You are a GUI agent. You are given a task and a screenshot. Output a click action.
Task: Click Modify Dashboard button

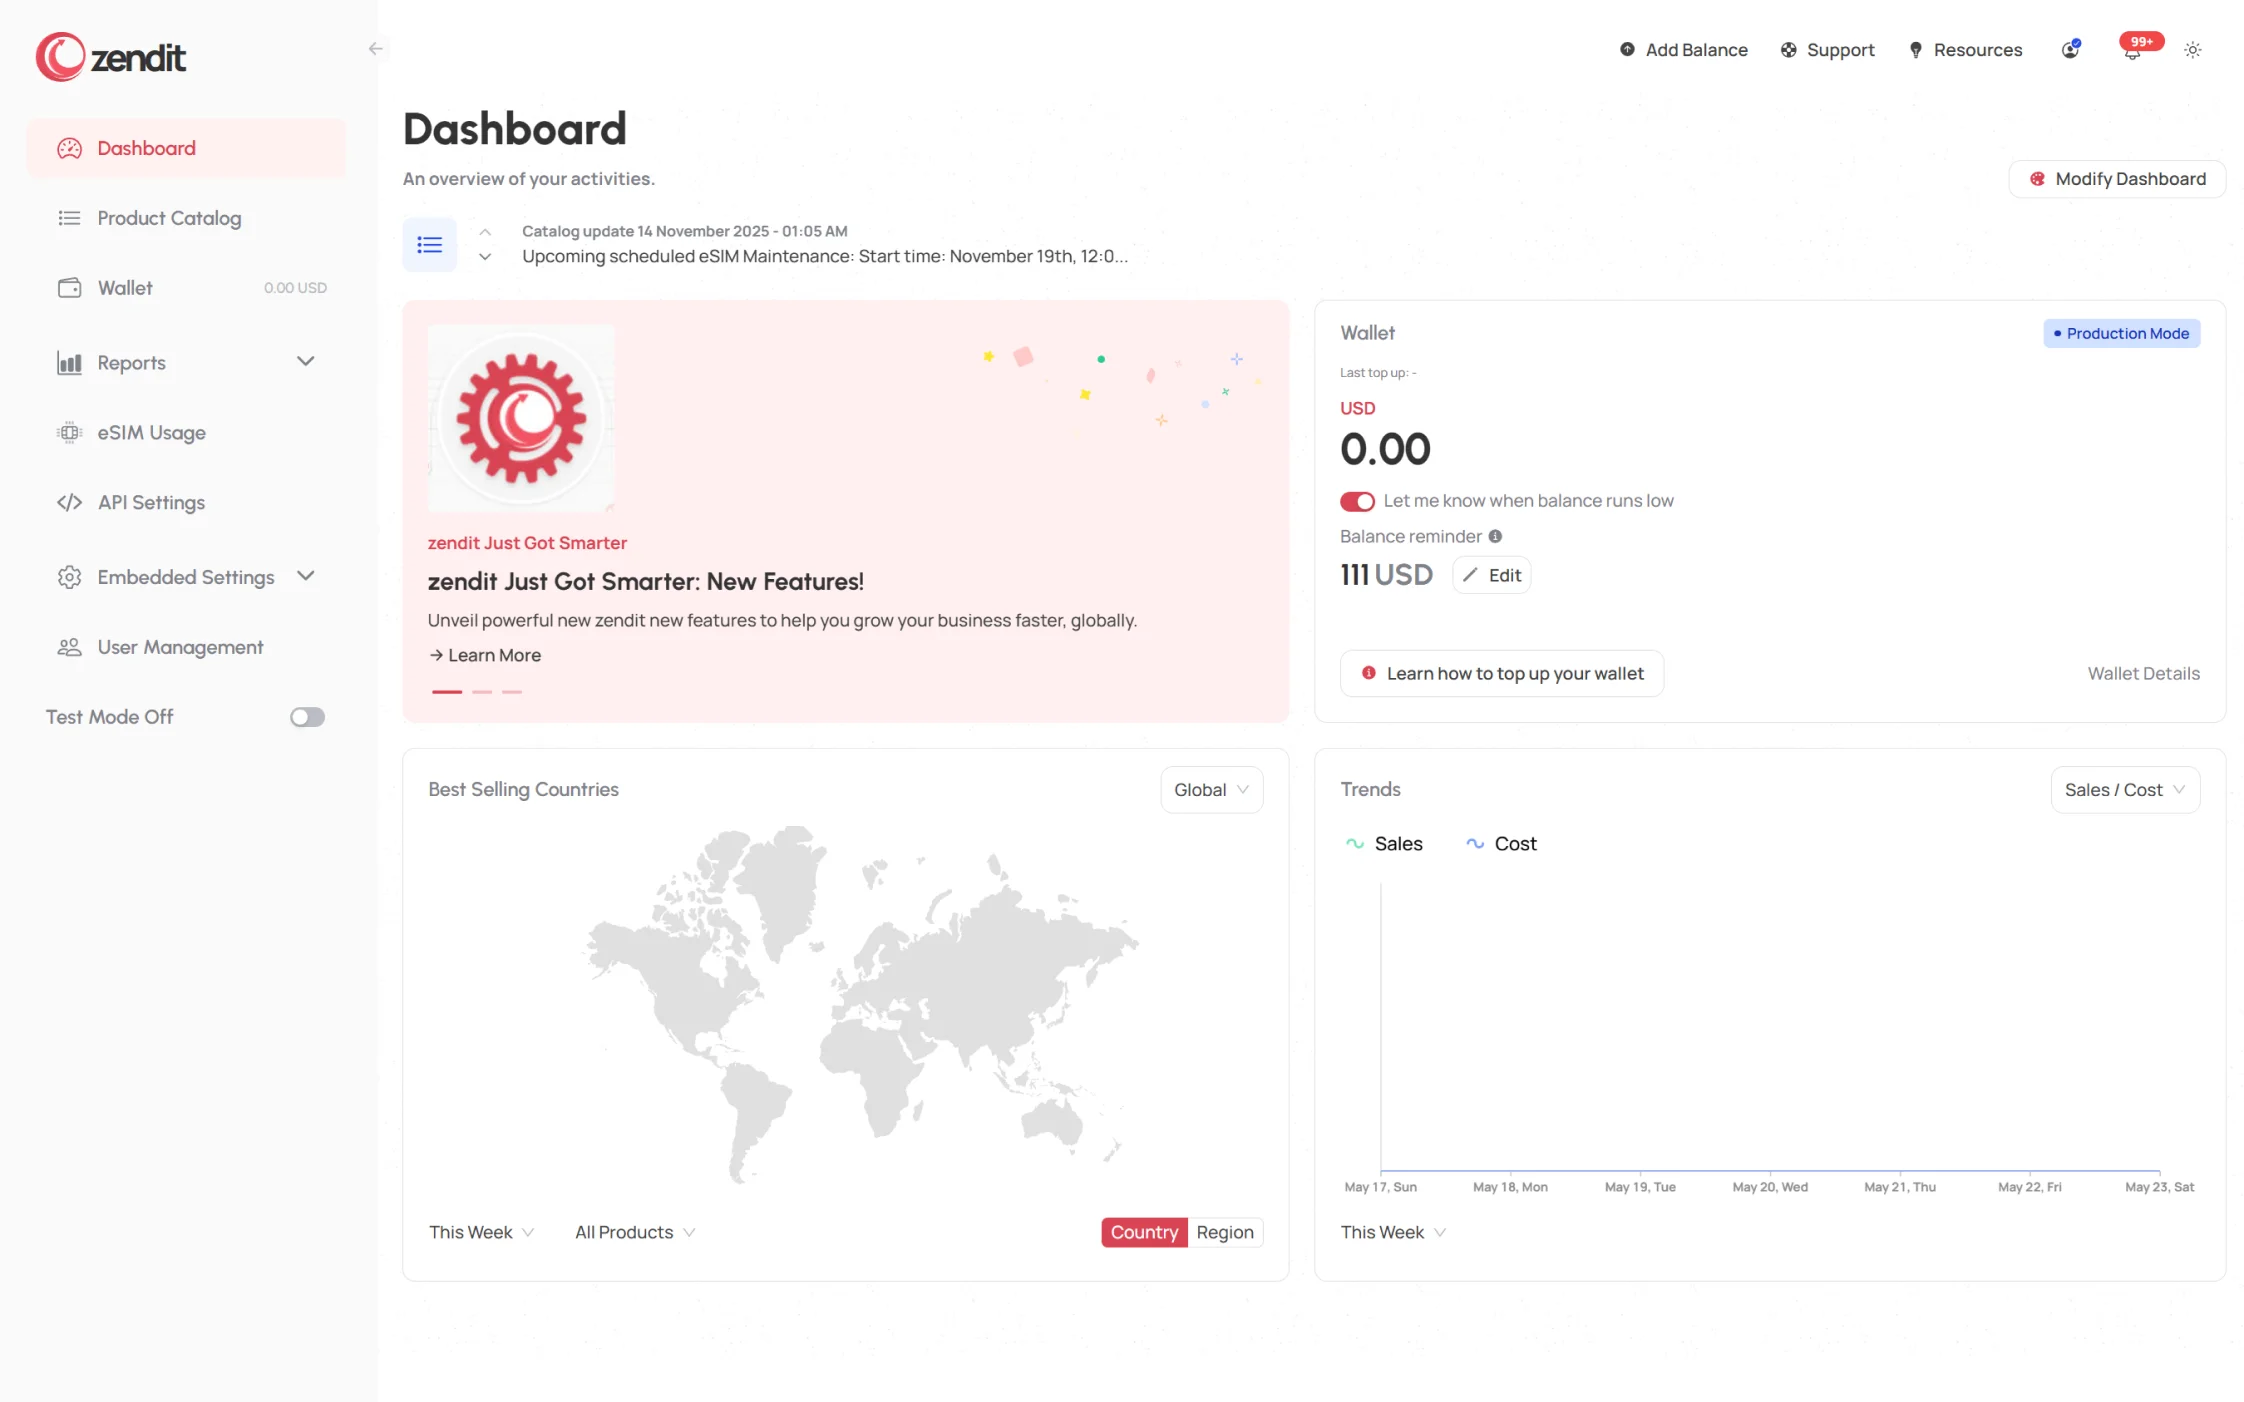2117,179
